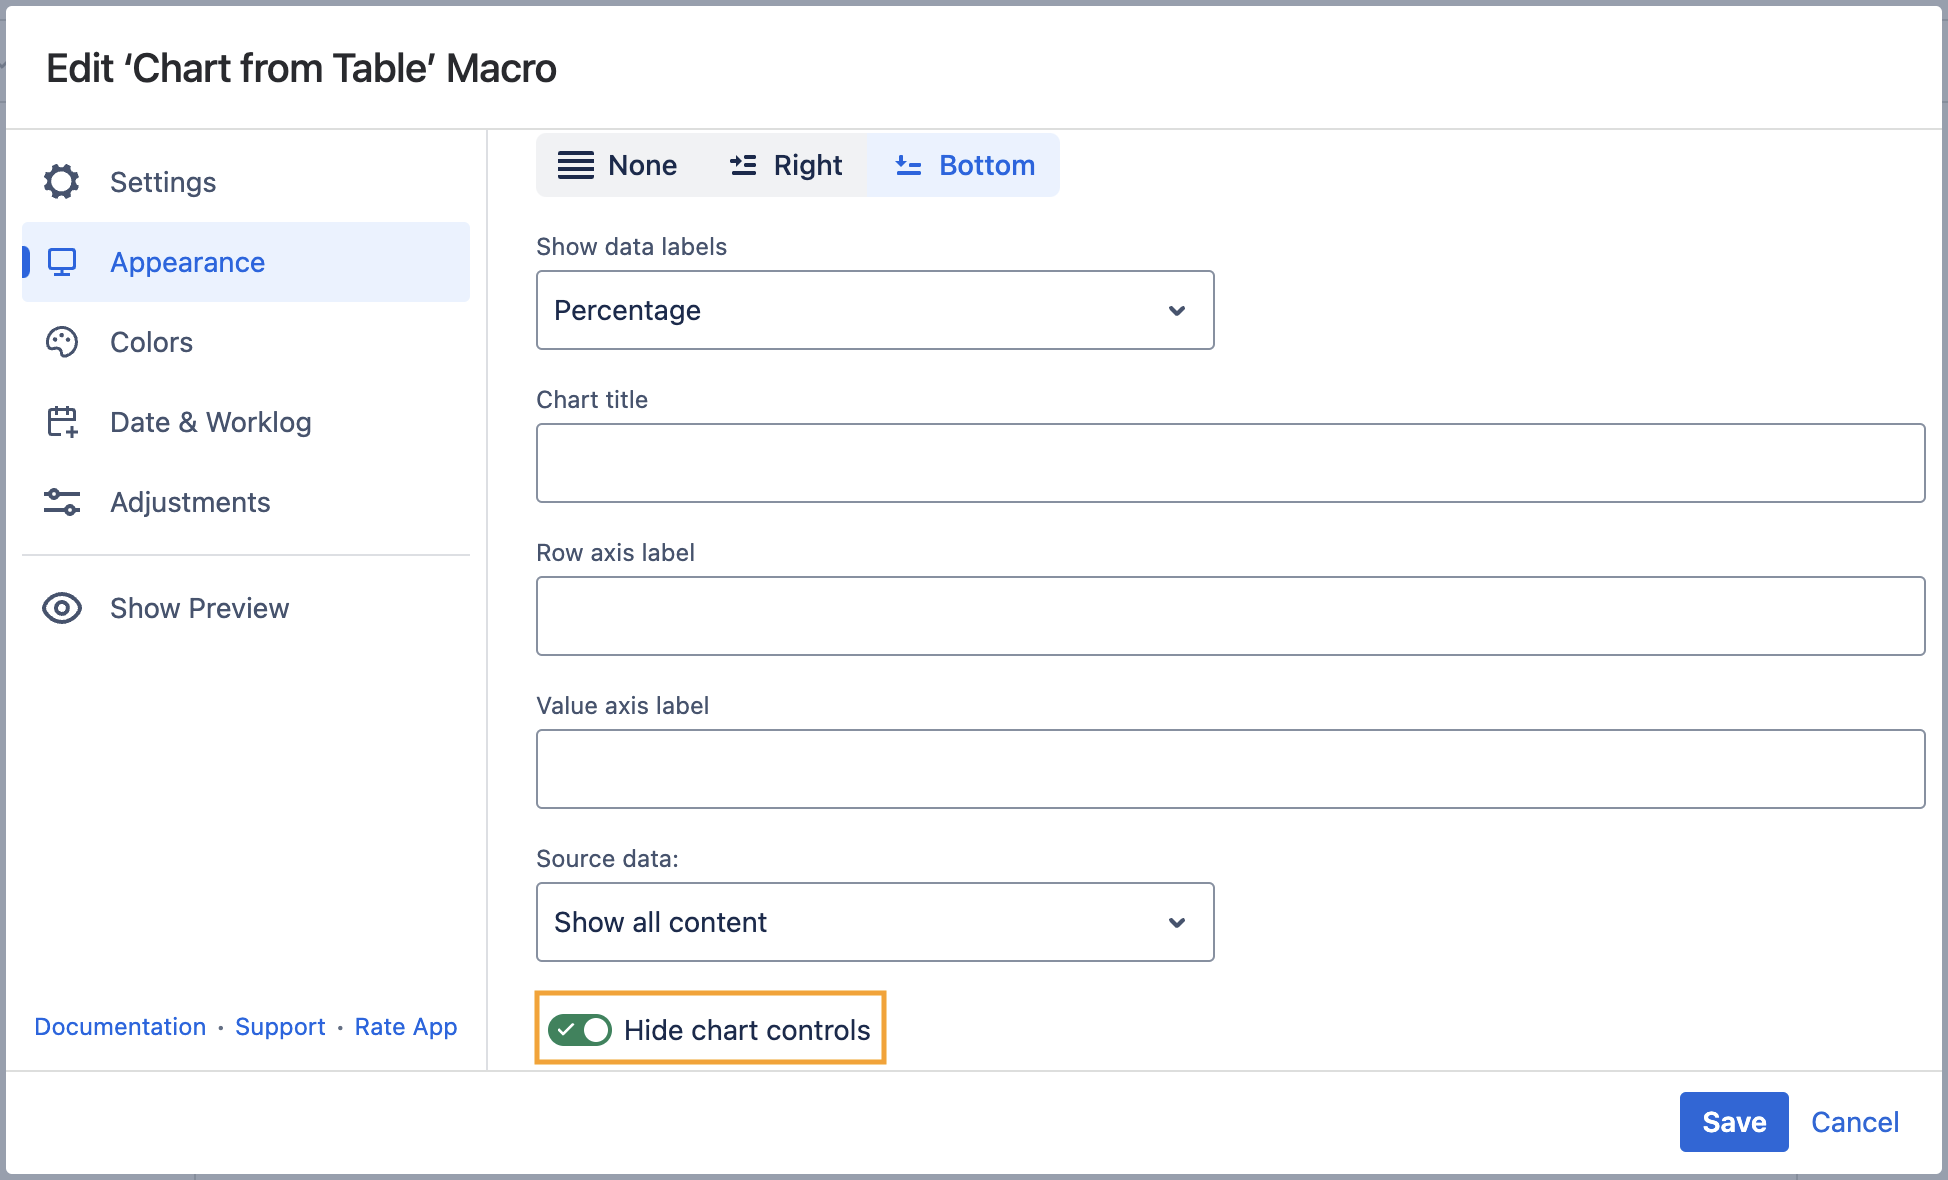Click the None legend position icon
The width and height of the screenshot is (1948, 1180).
(576, 165)
